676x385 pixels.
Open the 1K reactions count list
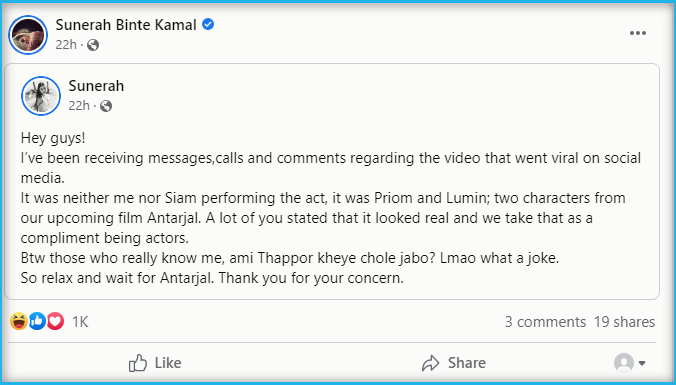[80, 322]
